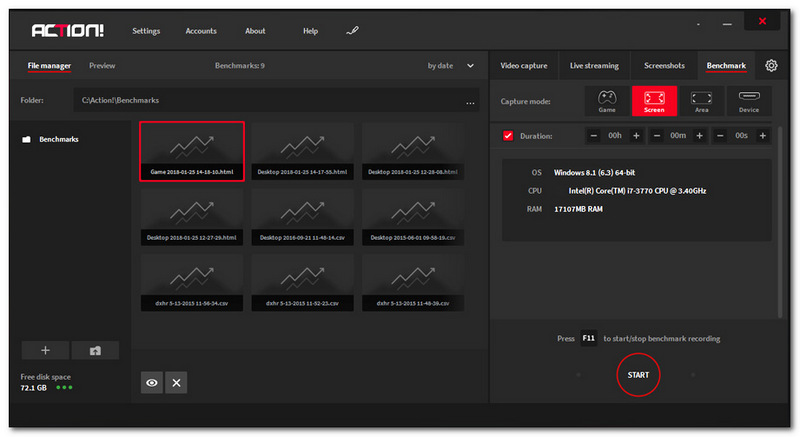
Task: Switch to Preview view
Action: tap(102, 65)
